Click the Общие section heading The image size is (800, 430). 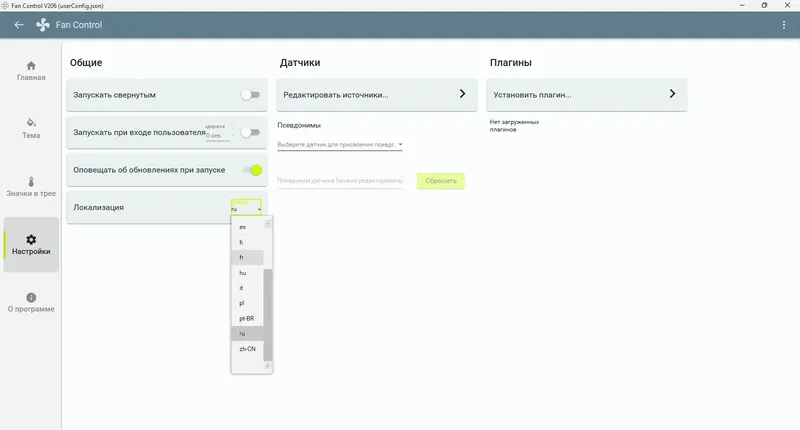coord(86,63)
